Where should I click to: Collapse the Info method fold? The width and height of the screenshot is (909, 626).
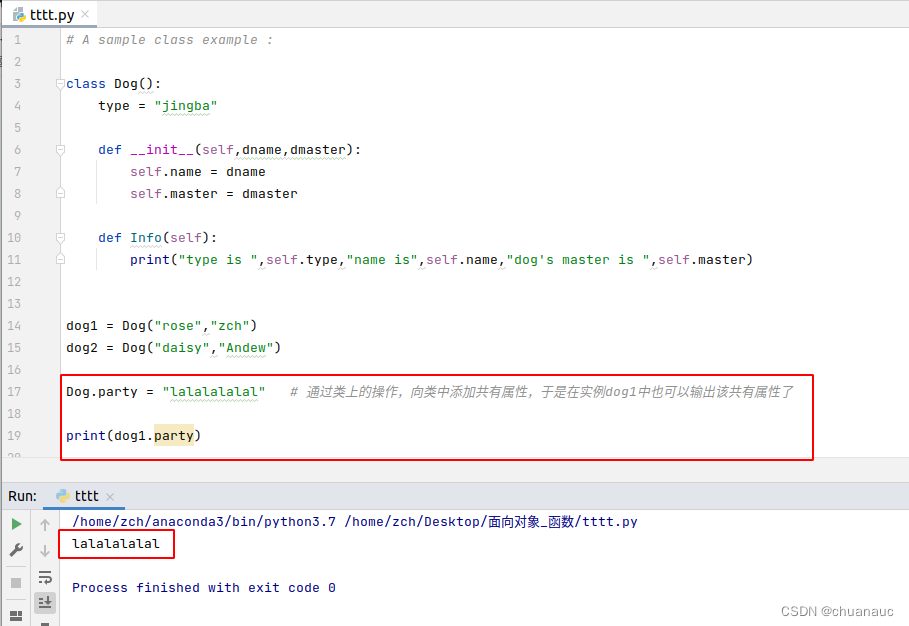coord(60,239)
